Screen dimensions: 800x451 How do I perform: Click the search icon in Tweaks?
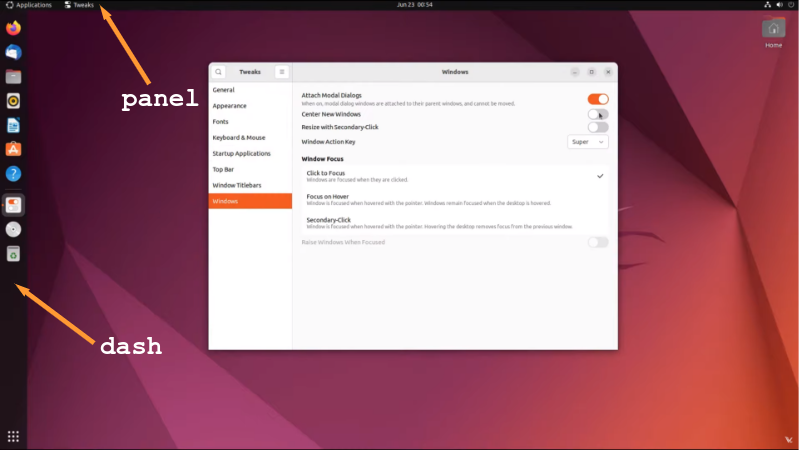point(218,72)
